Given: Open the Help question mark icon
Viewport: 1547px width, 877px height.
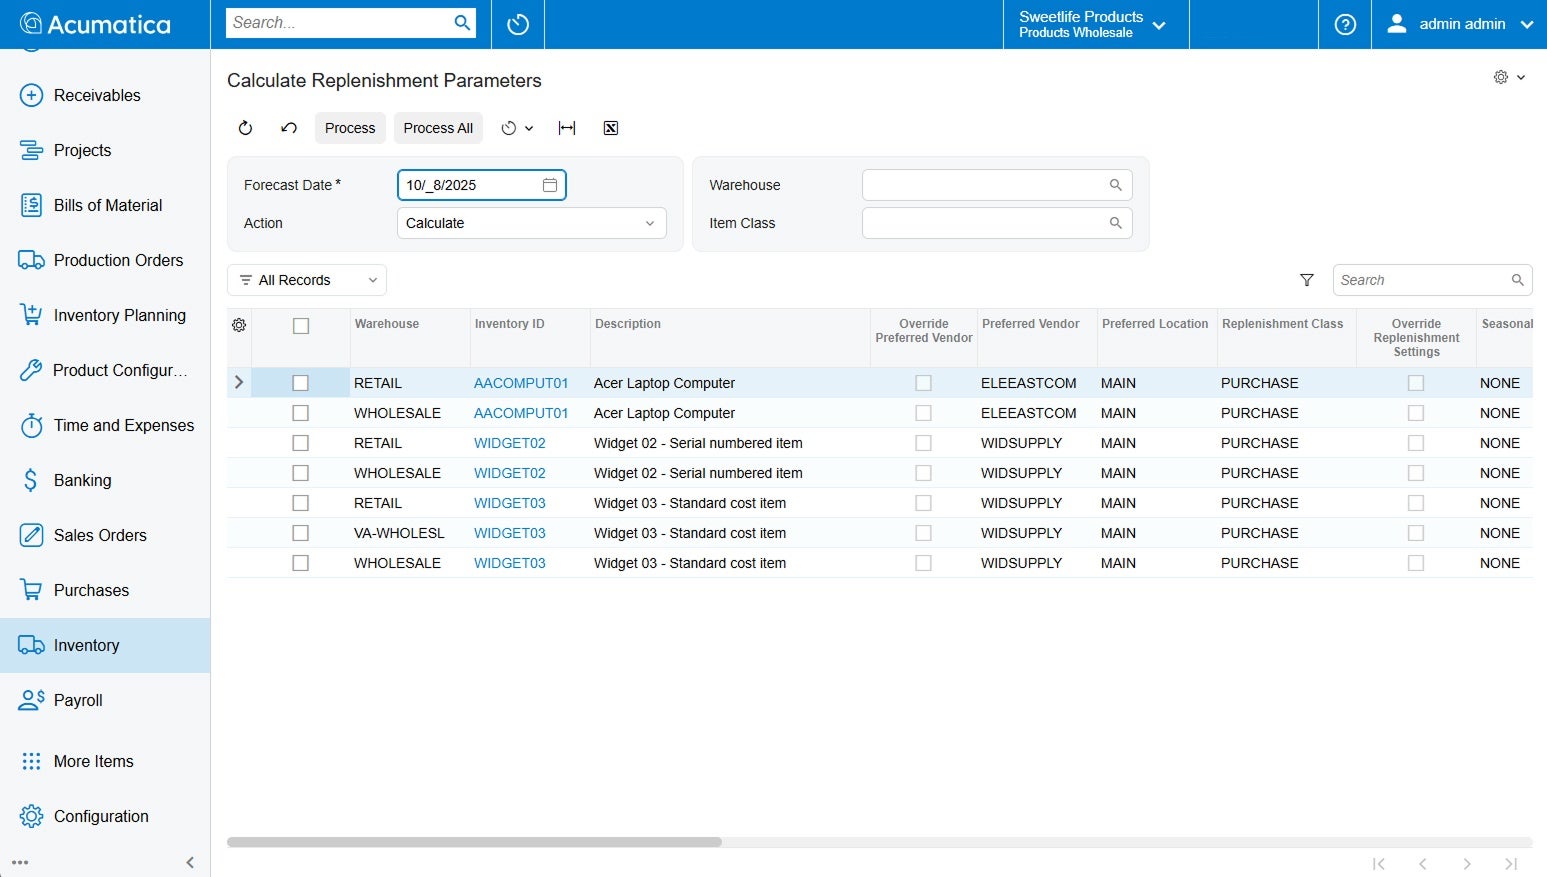Looking at the screenshot, I should (x=1344, y=24).
